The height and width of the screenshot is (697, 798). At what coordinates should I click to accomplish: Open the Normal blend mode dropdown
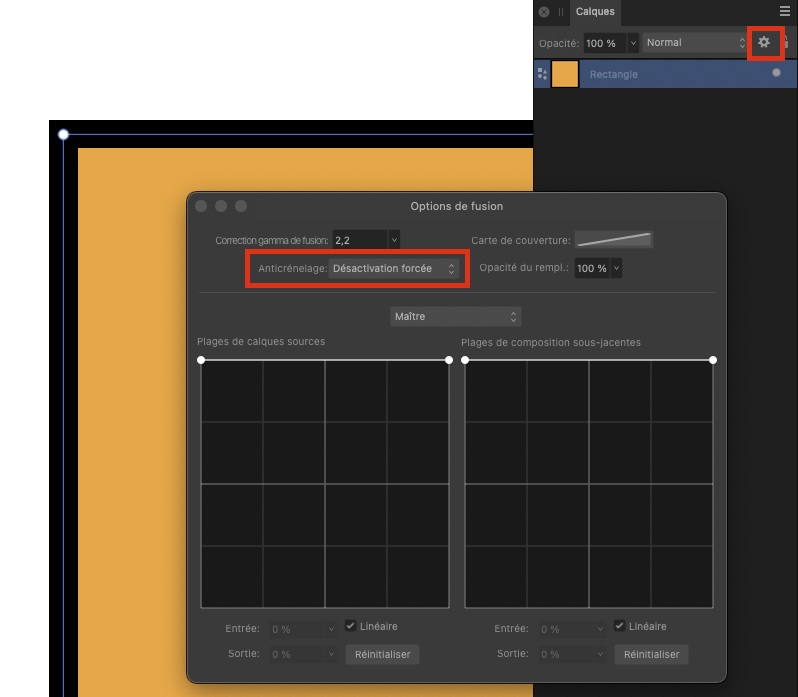pyautogui.click(x=695, y=43)
